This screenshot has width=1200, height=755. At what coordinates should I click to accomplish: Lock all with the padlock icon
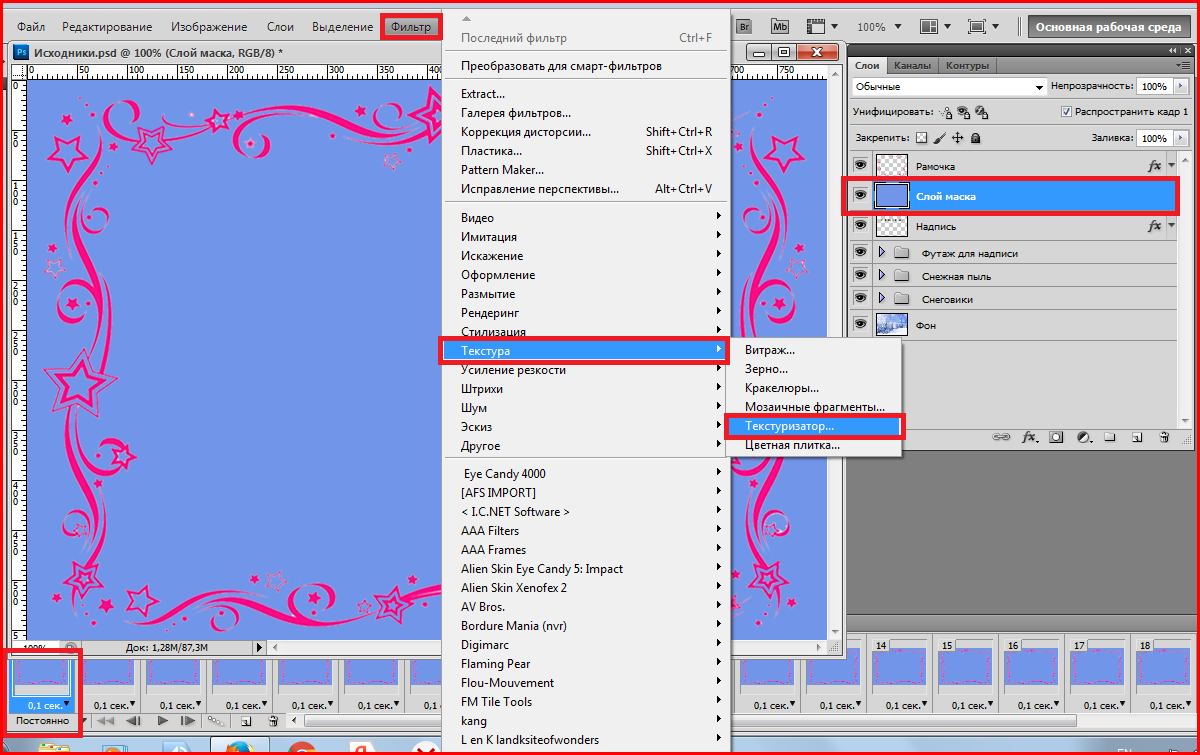[x=975, y=138]
